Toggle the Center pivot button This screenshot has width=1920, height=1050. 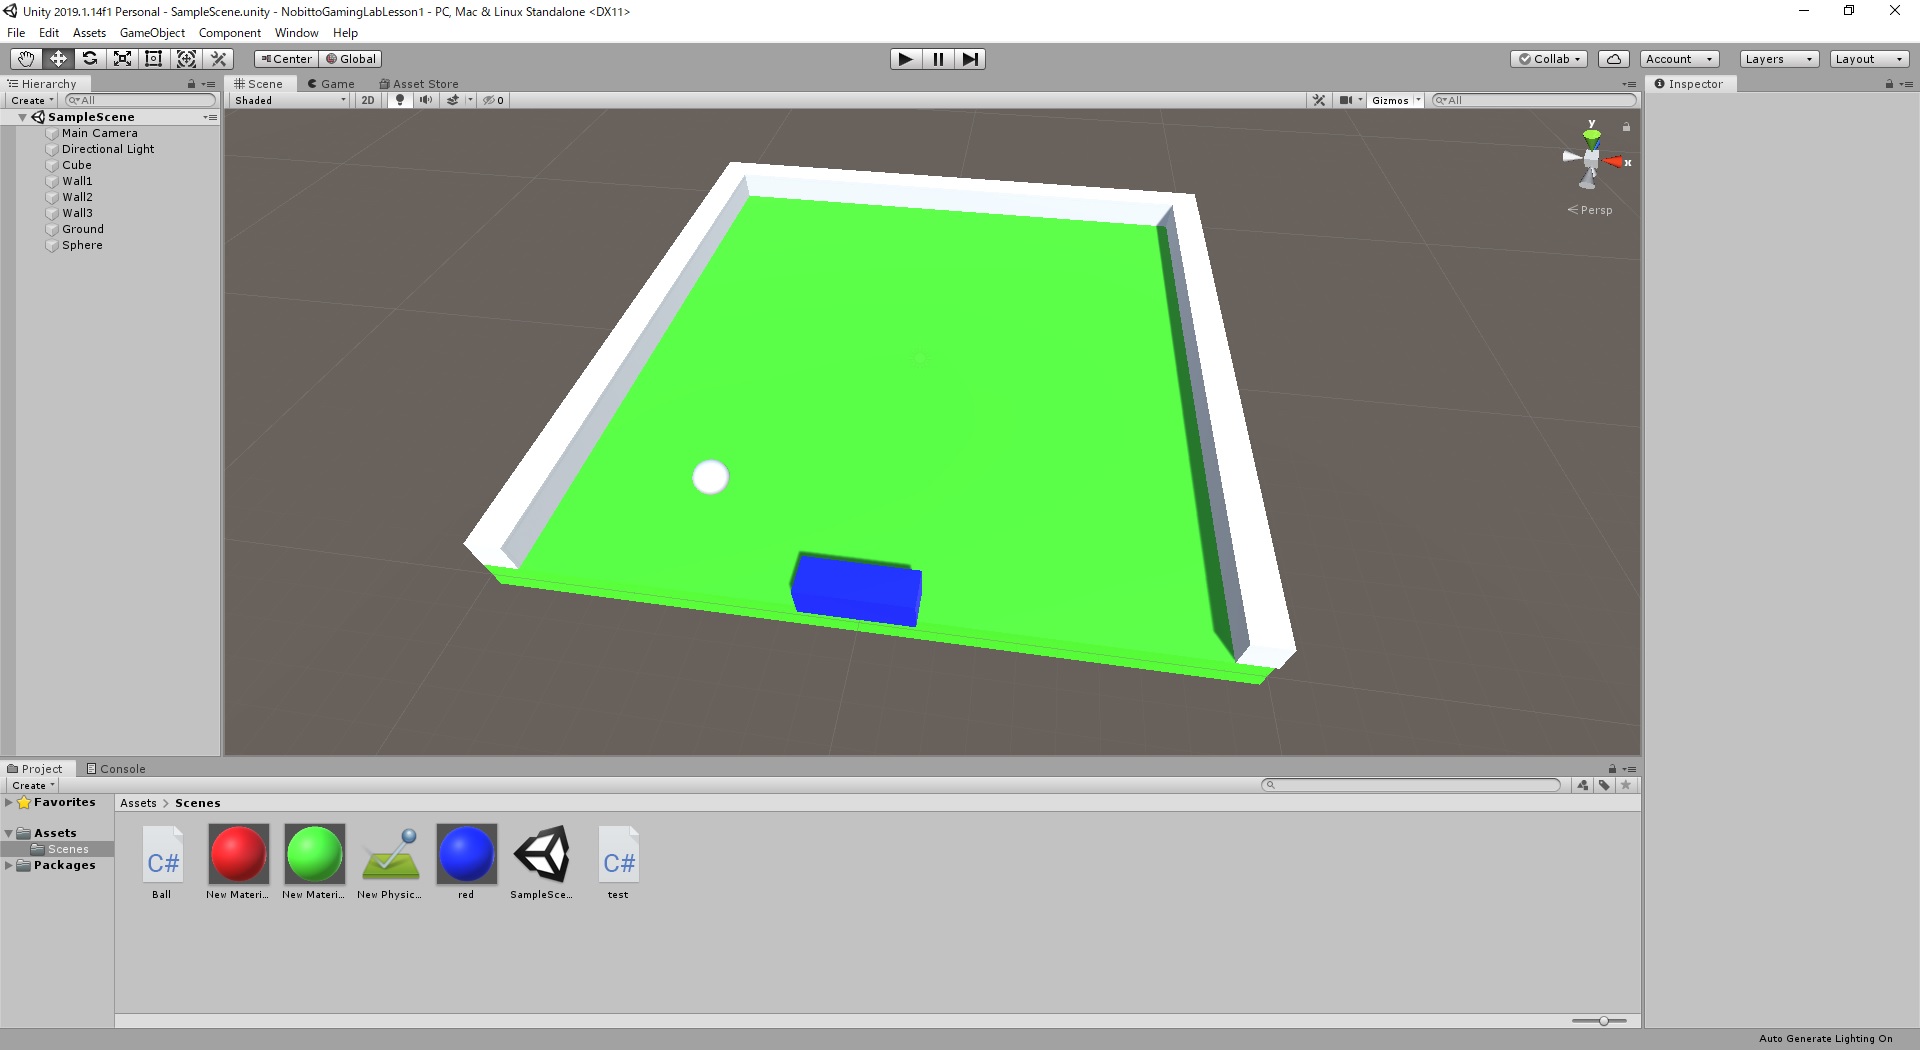[x=286, y=59]
